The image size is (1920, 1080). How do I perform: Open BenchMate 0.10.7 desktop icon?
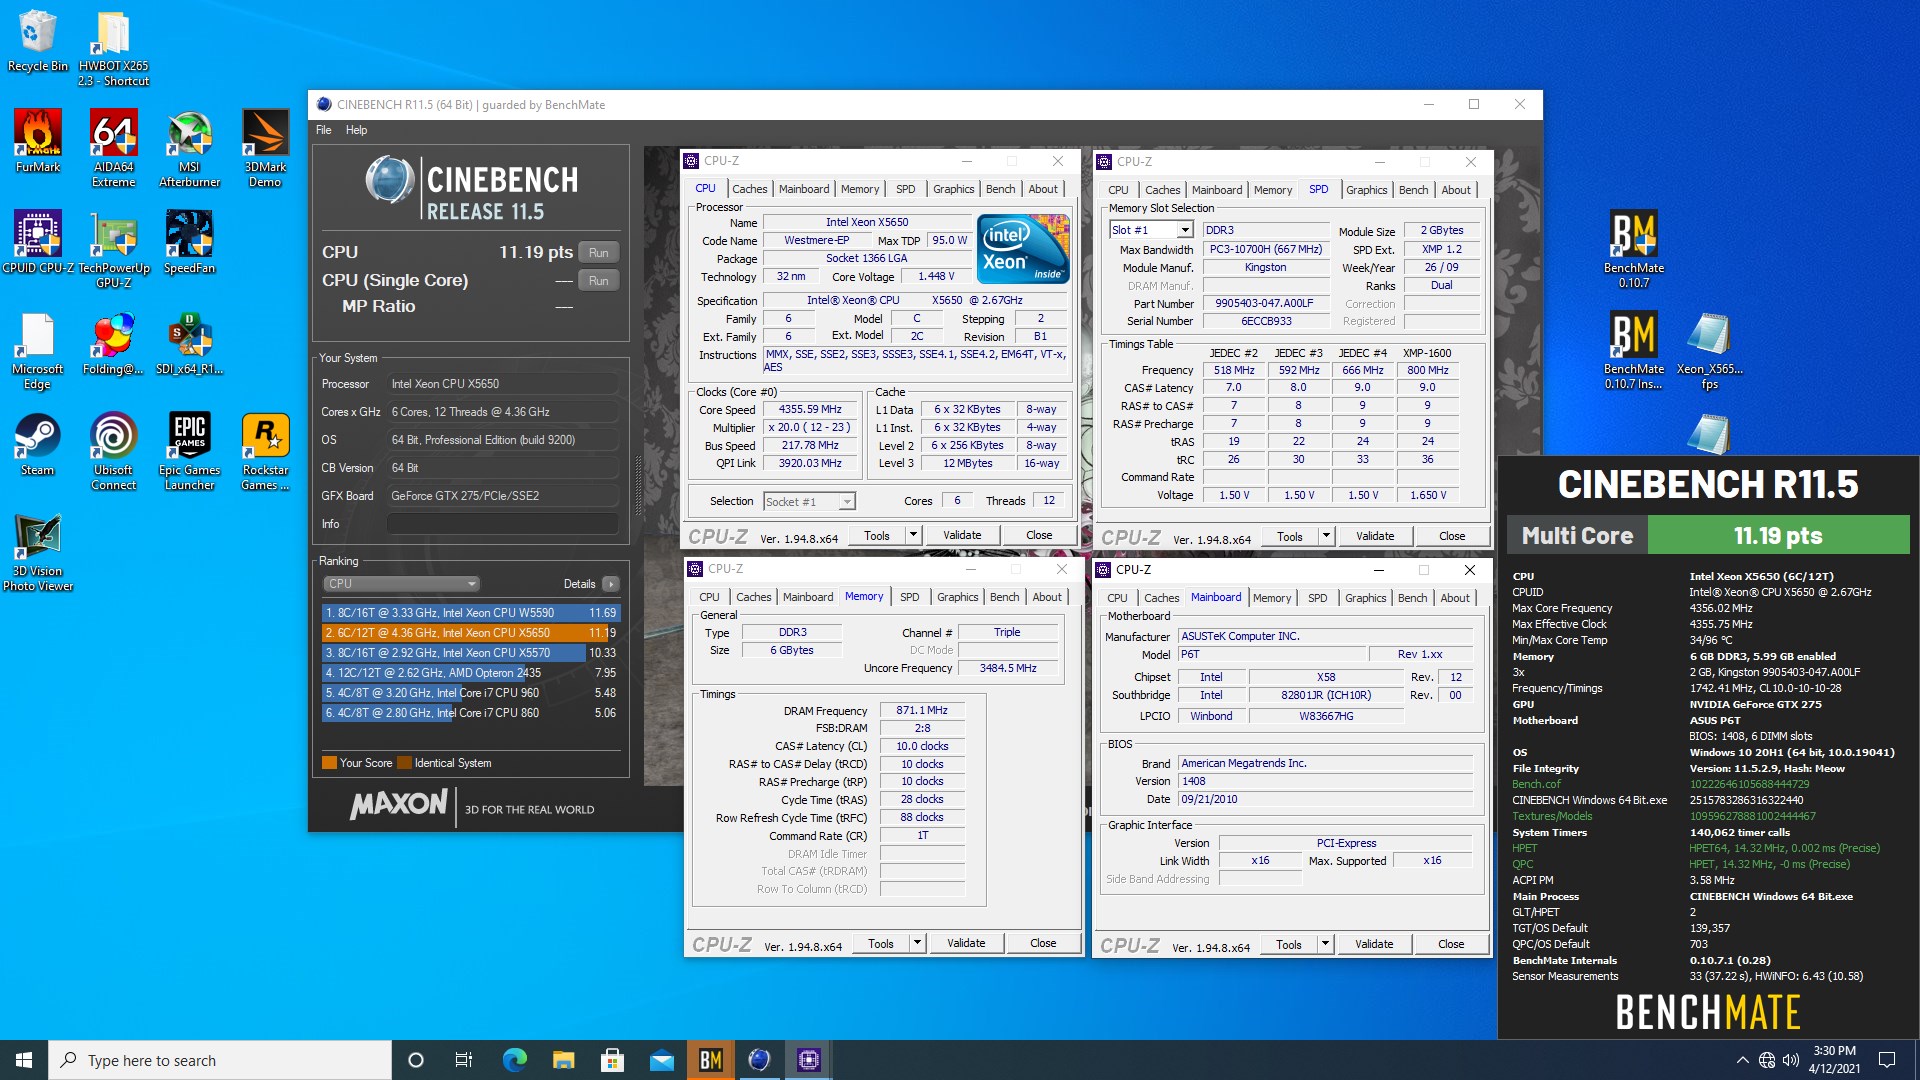[1634, 249]
